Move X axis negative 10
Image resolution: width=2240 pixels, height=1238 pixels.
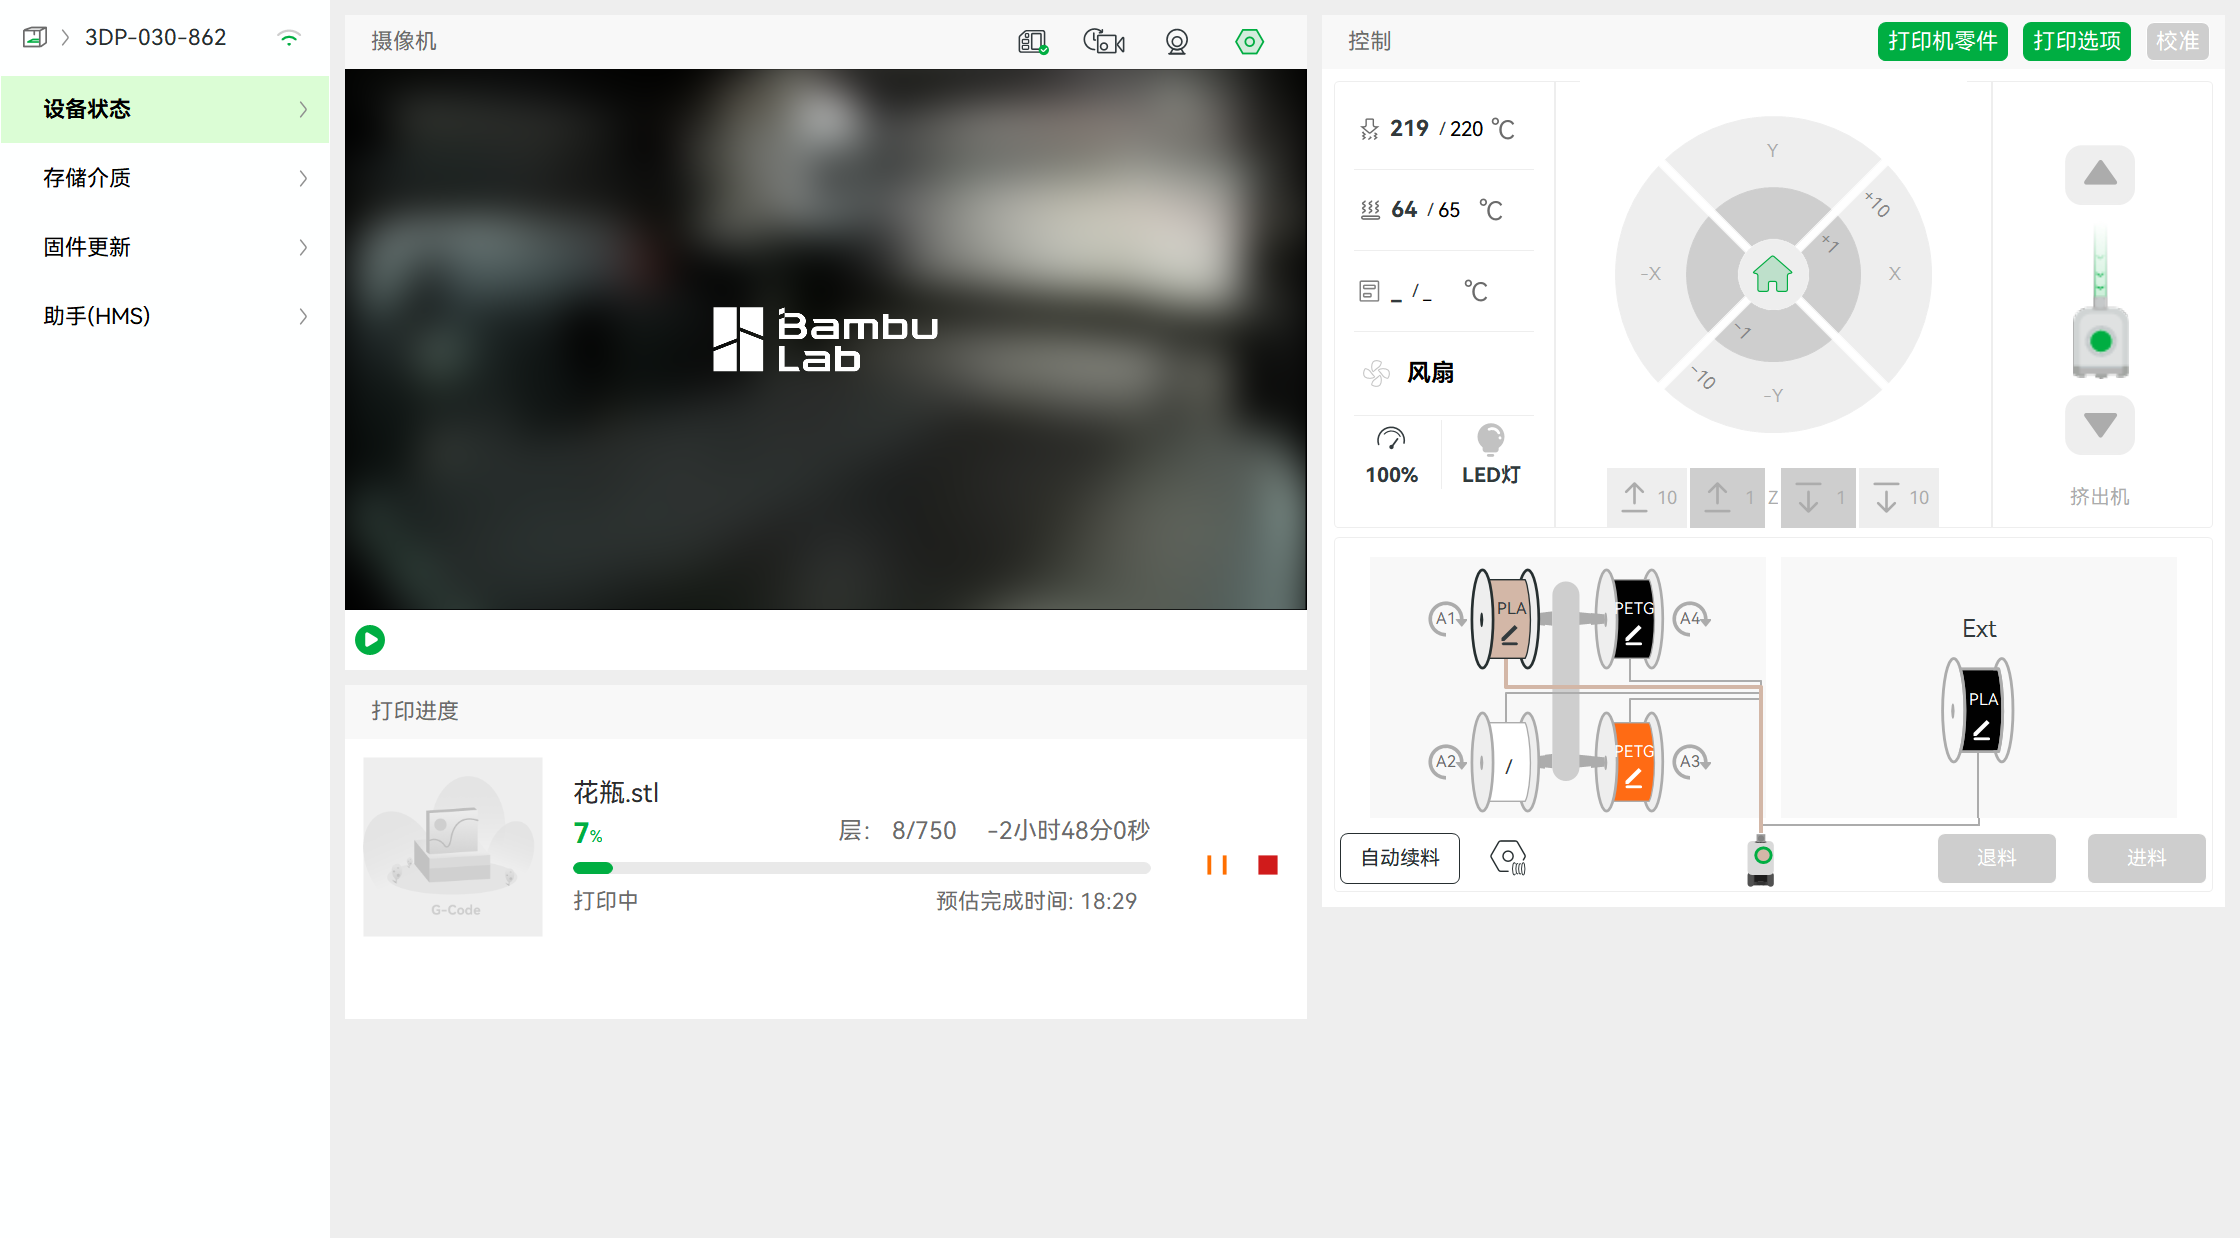click(1648, 274)
